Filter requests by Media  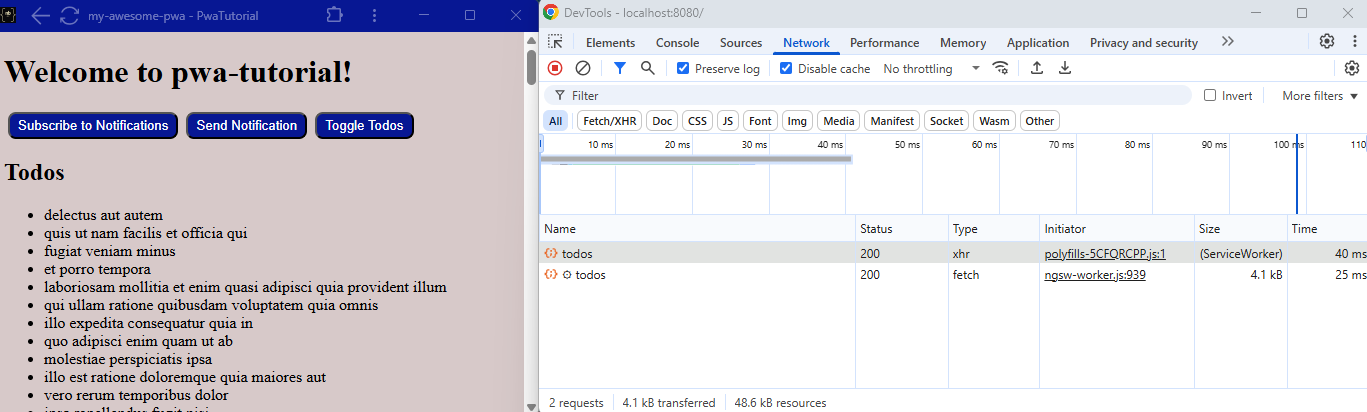838,121
